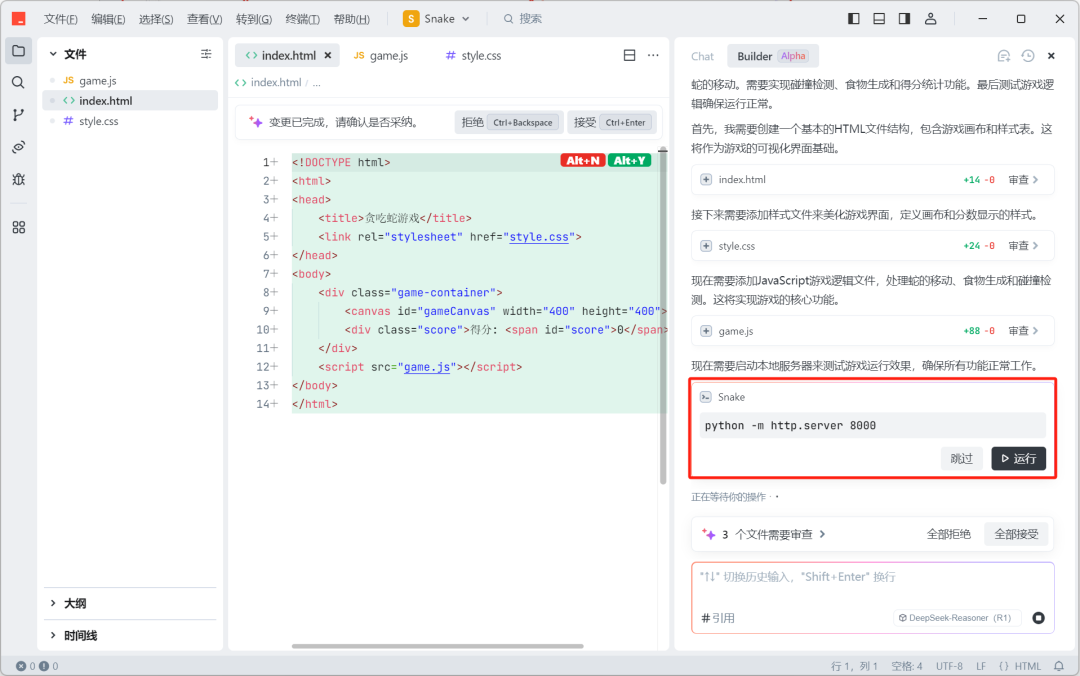Image resolution: width=1080 pixels, height=676 pixels.
Task: Open the DeepSeek-Reasoner model selector
Action: [957, 618]
